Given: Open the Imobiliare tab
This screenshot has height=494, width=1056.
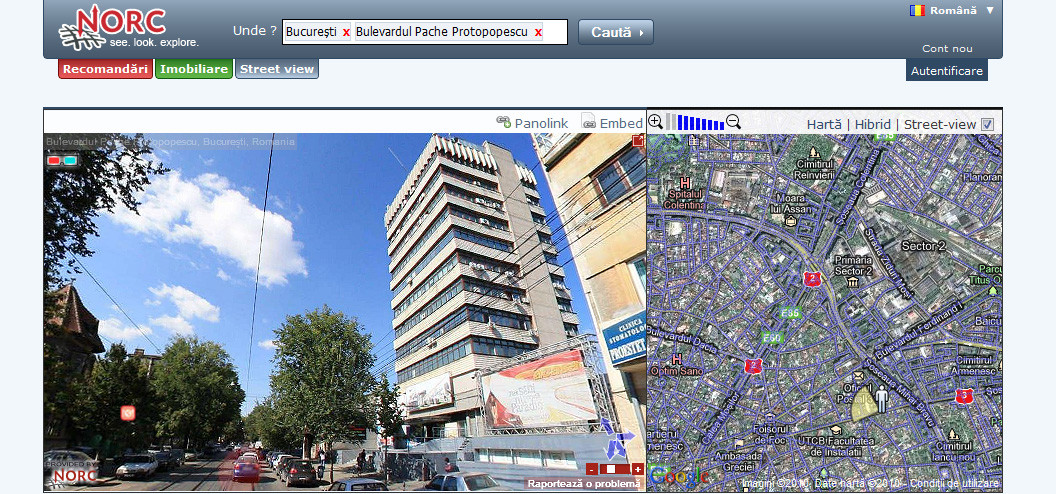Looking at the screenshot, I should tap(194, 69).
